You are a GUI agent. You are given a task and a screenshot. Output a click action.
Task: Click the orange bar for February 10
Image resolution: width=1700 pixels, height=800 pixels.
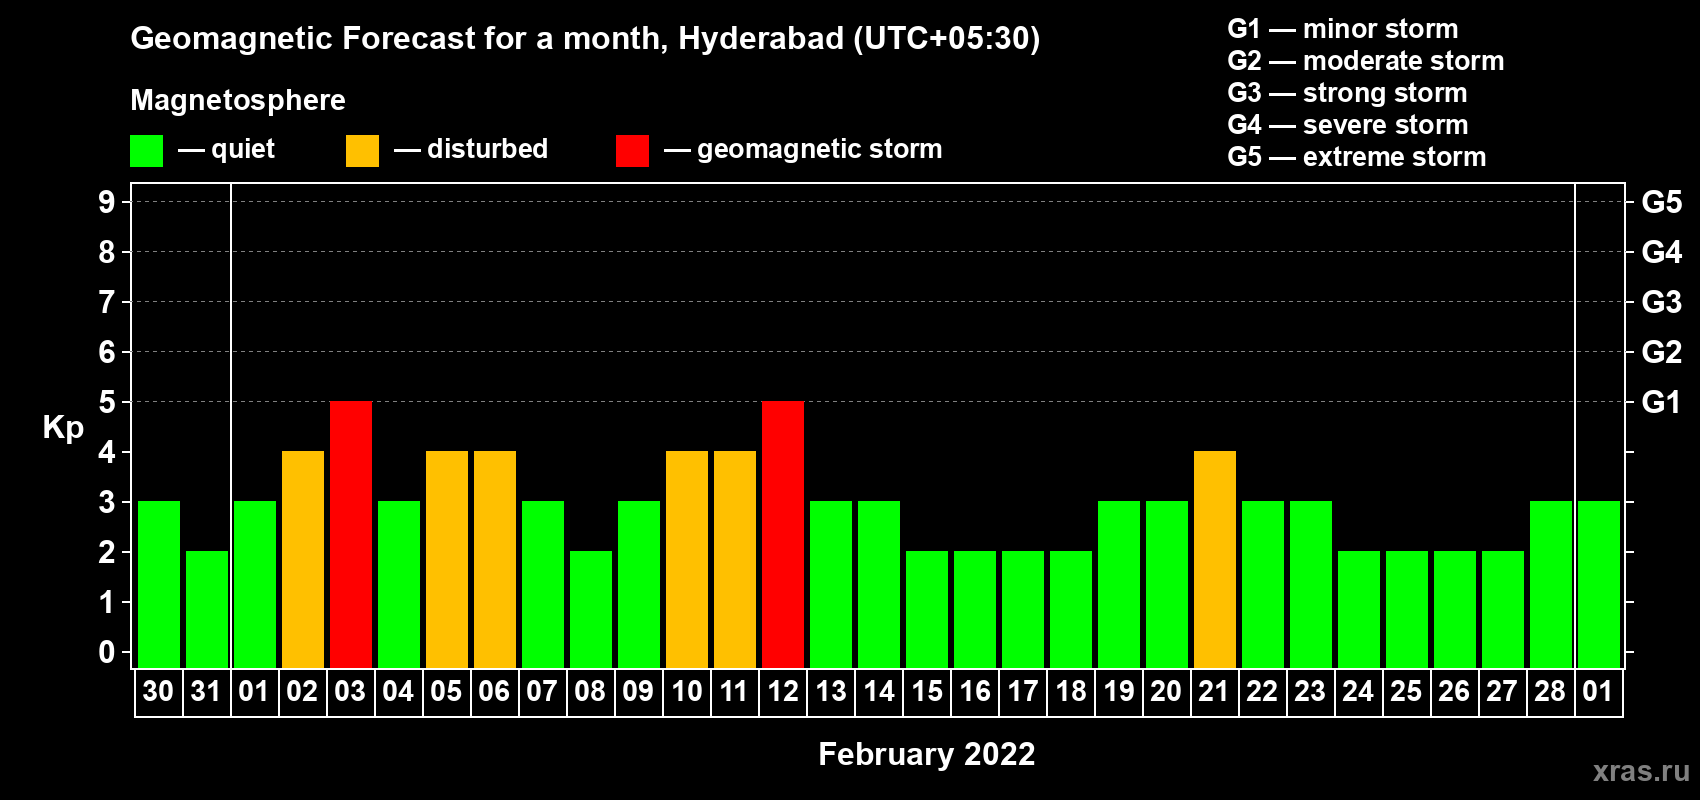point(687,560)
